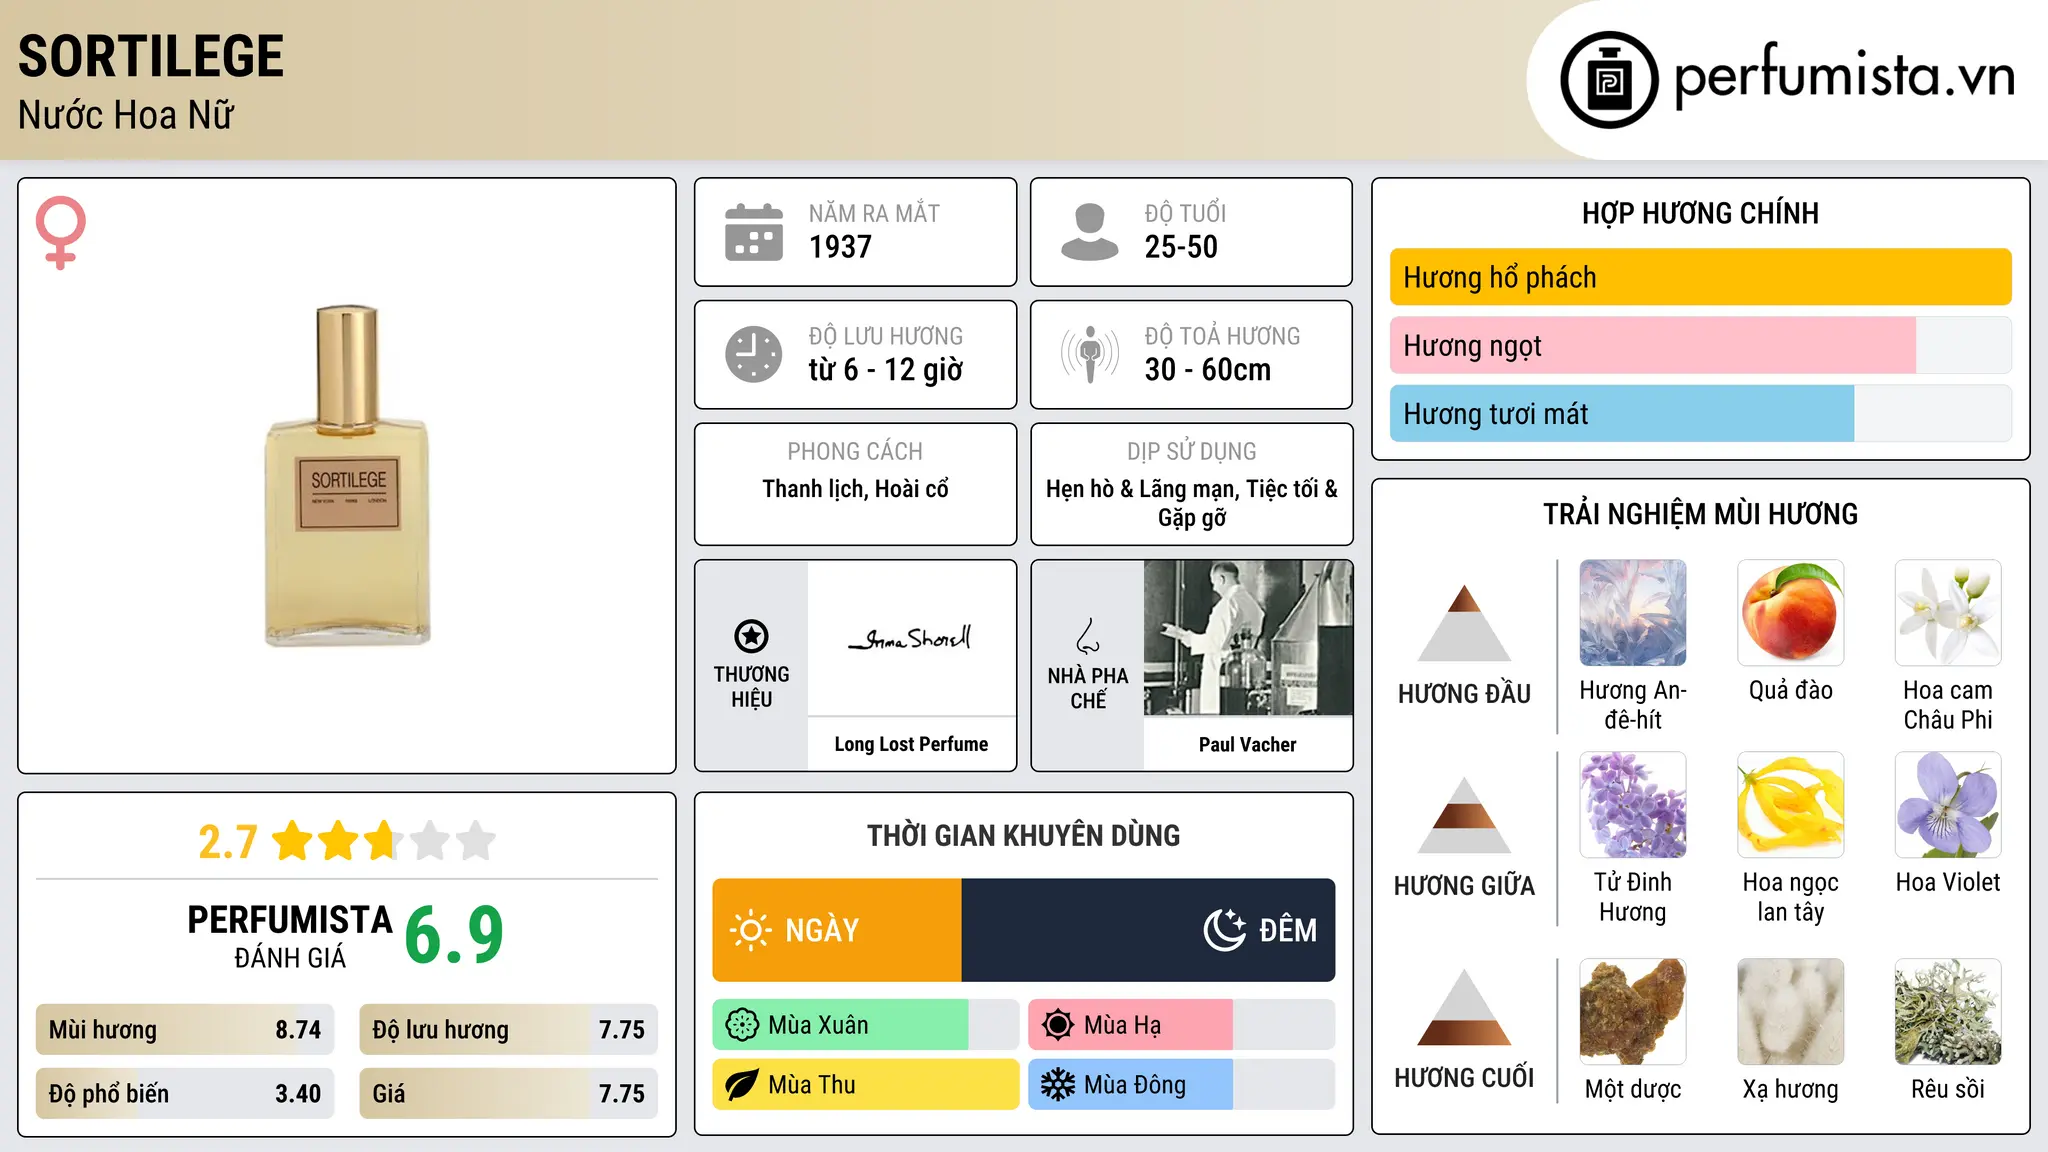Open the Irma Shorell brand signature logo

(x=911, y=638)
